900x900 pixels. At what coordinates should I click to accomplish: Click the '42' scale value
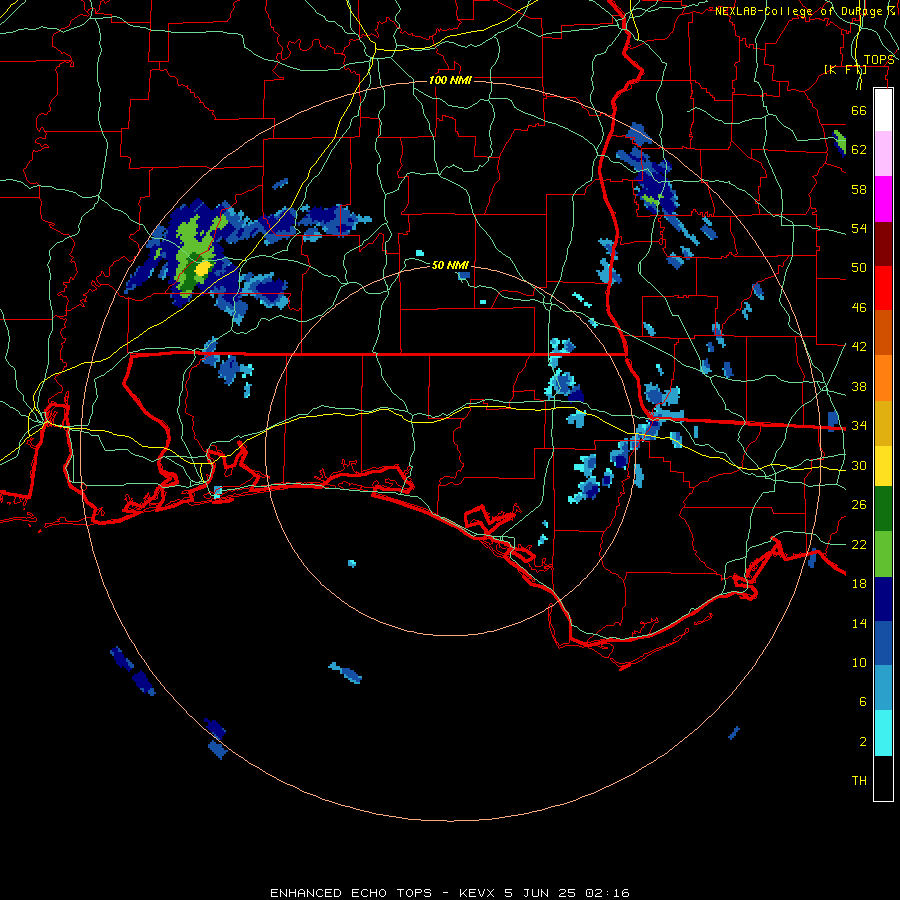click(x=859, y=347)
